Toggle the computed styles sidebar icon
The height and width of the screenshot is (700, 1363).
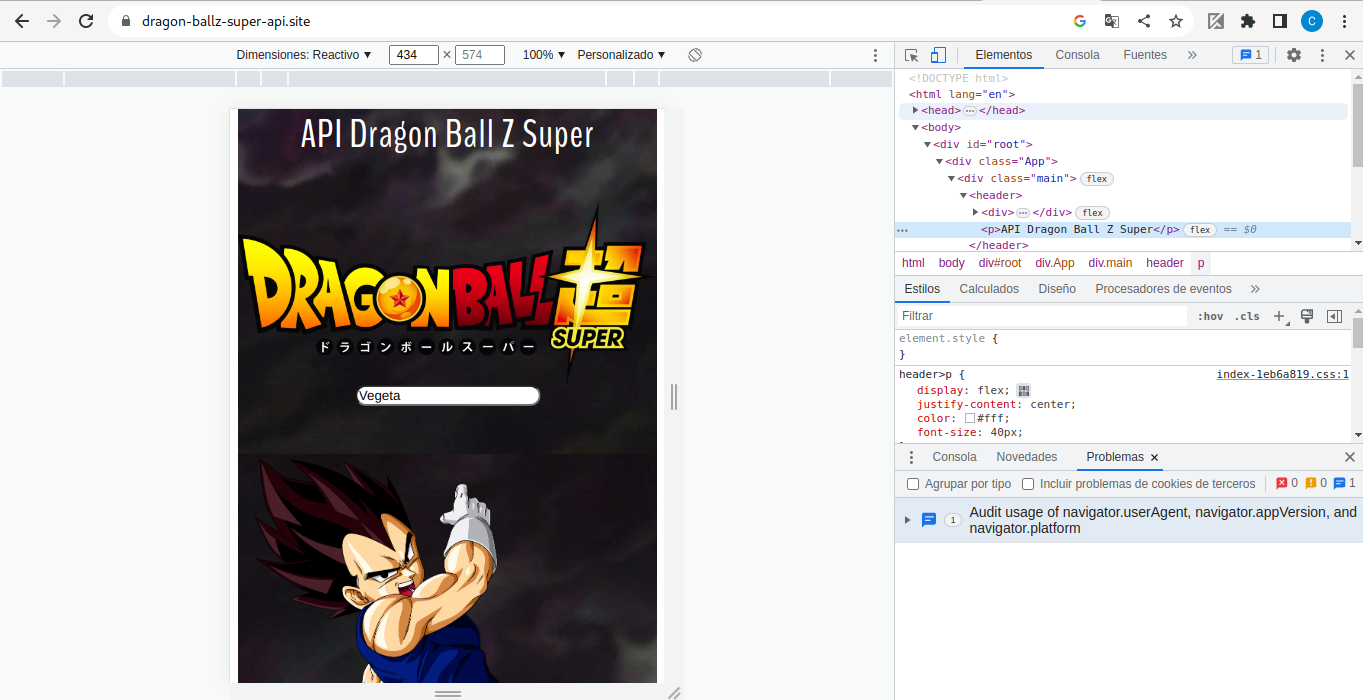(1333, 316)
